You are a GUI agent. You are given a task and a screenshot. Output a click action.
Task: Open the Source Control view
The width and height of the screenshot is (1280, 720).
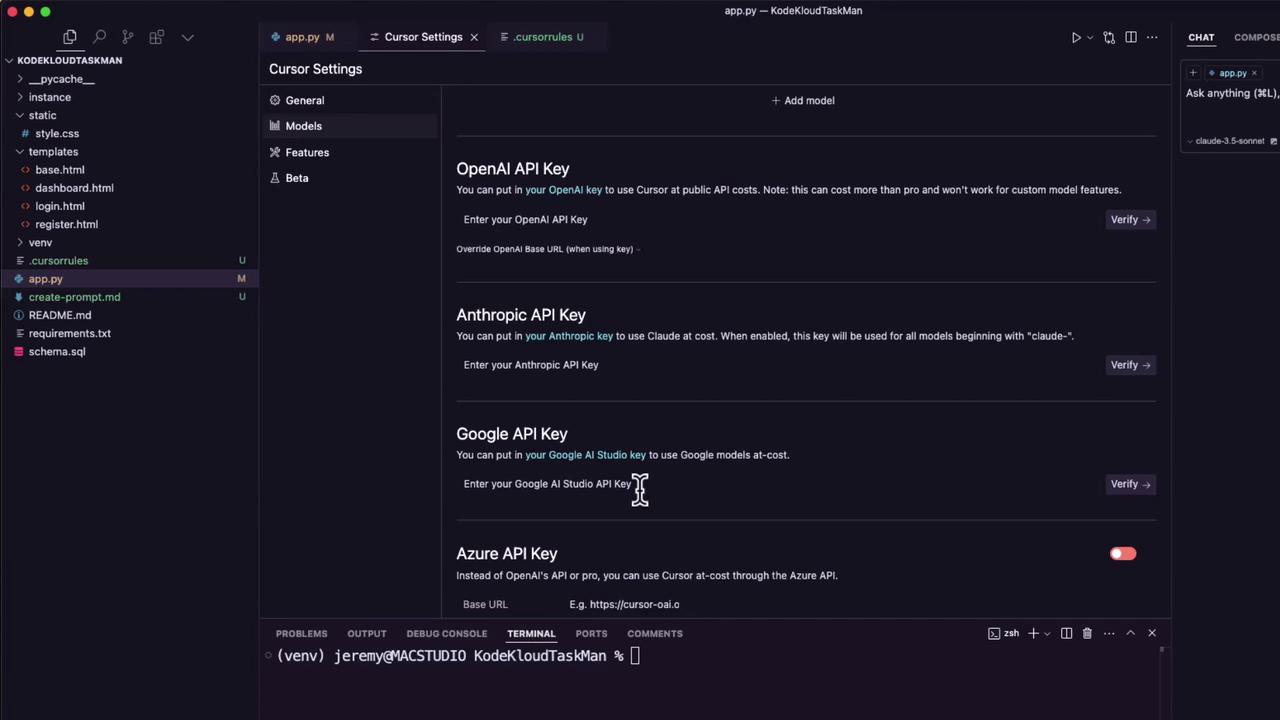[128, 37]
